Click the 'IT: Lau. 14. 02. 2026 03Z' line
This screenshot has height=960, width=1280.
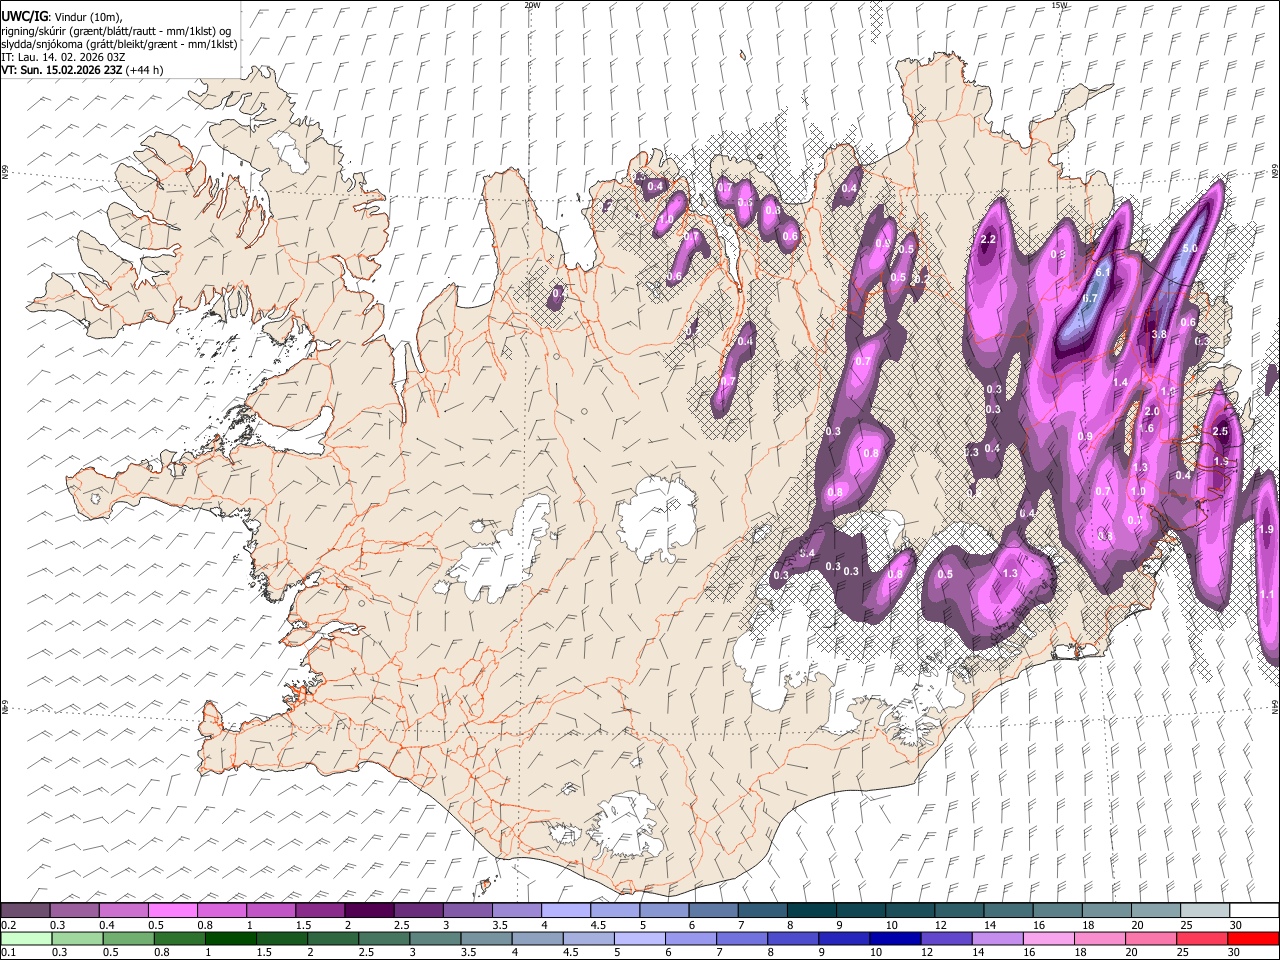[63, 57]
